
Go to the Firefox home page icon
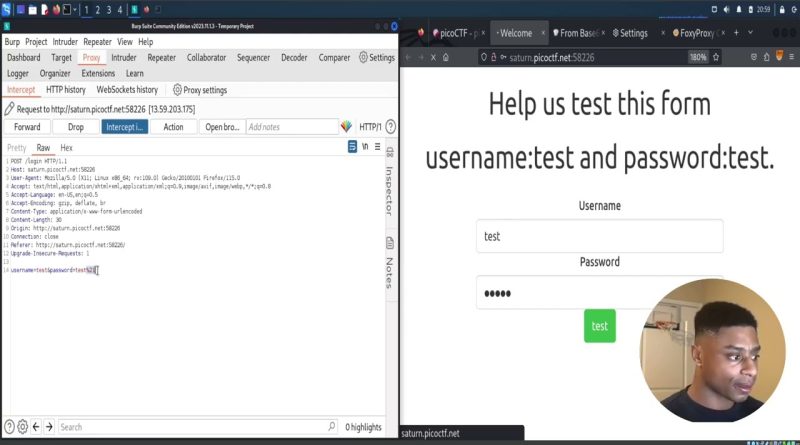(x=446, y=57)
